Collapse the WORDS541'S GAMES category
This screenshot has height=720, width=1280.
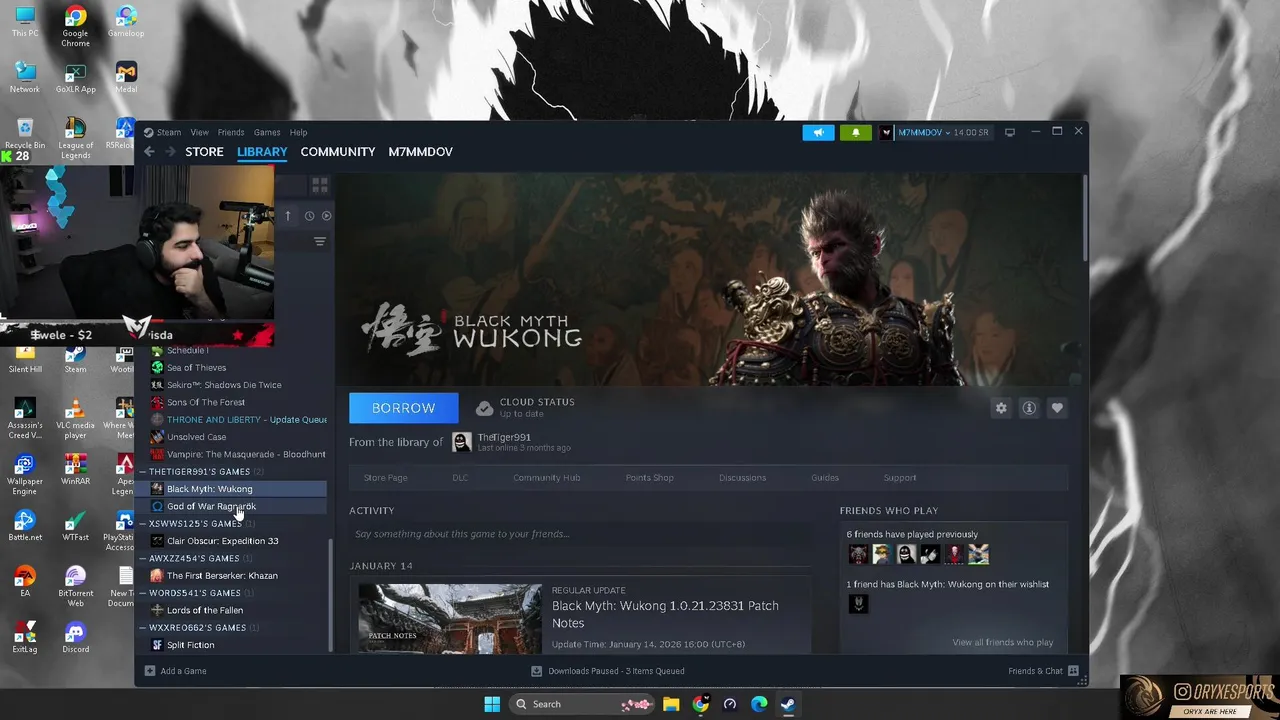[x=143, y=593]
